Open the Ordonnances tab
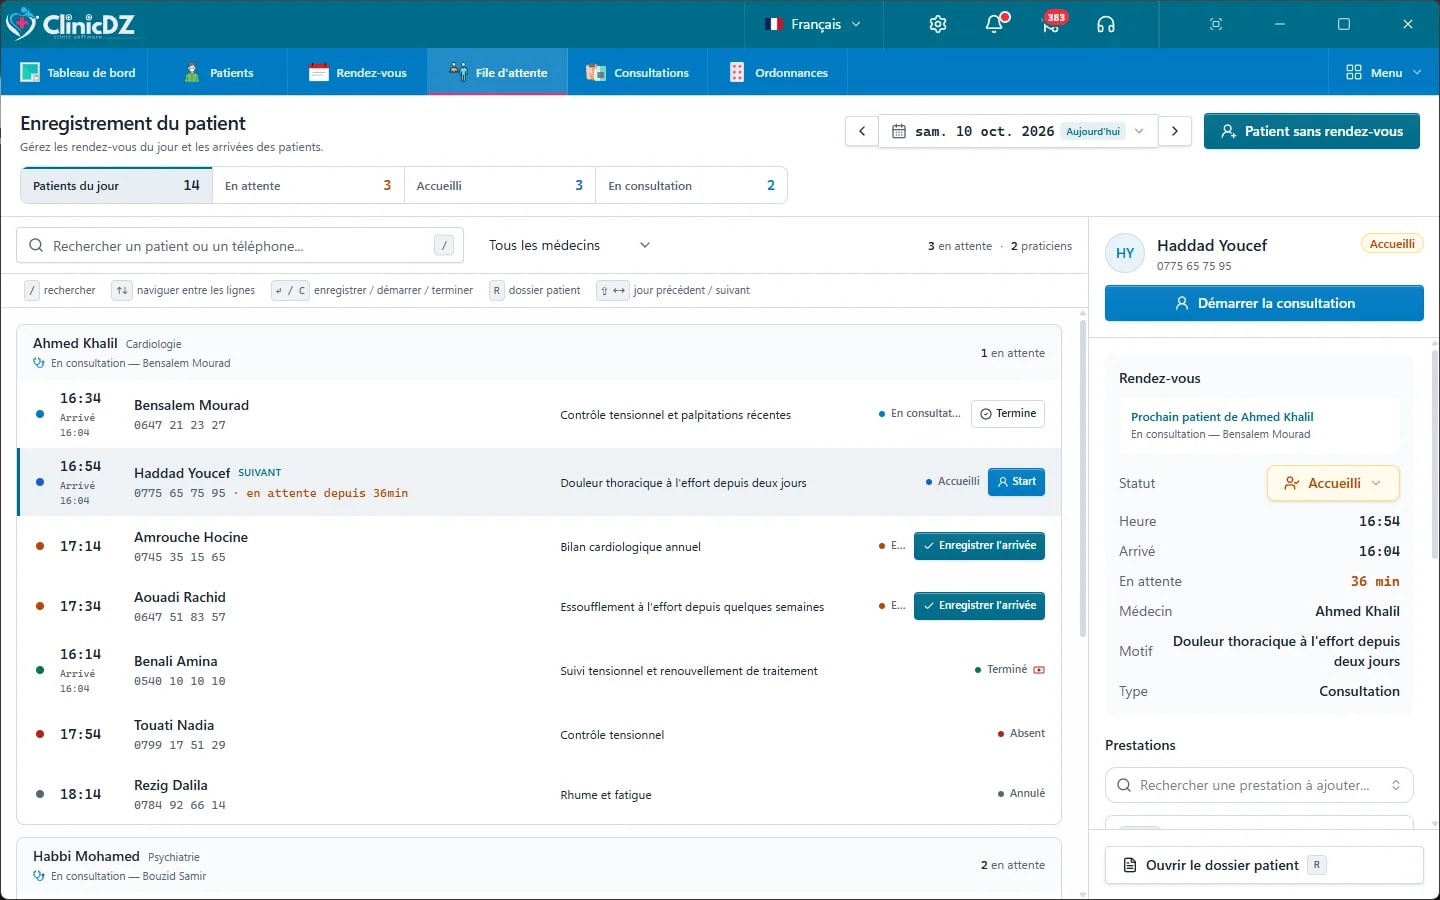Viewport: 1440px width, 900px height. coord(779,72)
